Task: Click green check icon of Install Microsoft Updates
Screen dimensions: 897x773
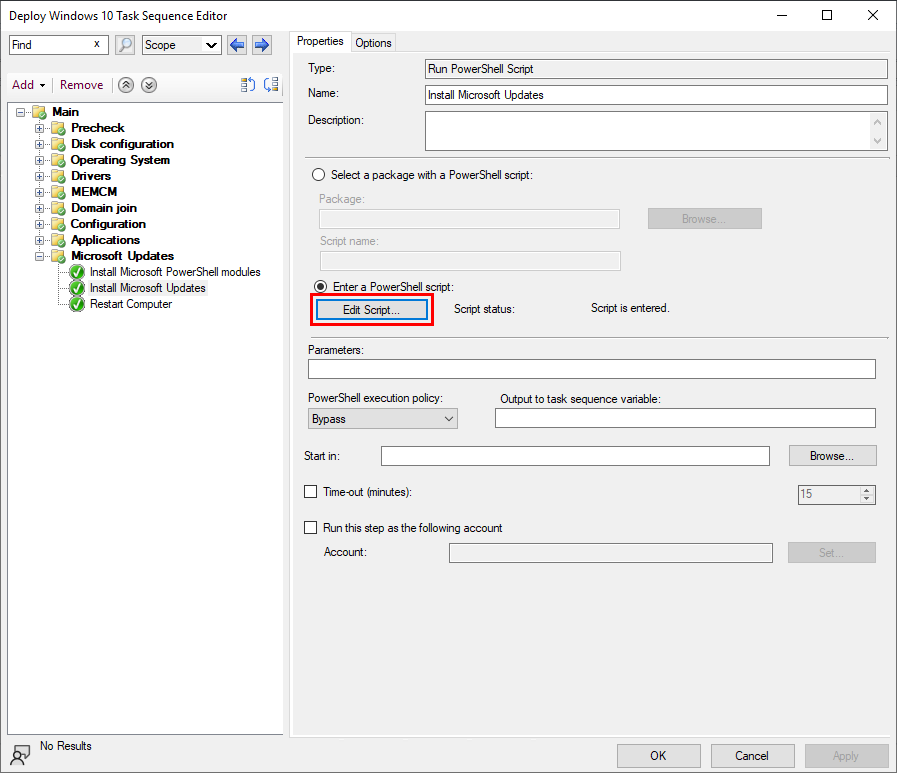Action: (x=77, y=288)
